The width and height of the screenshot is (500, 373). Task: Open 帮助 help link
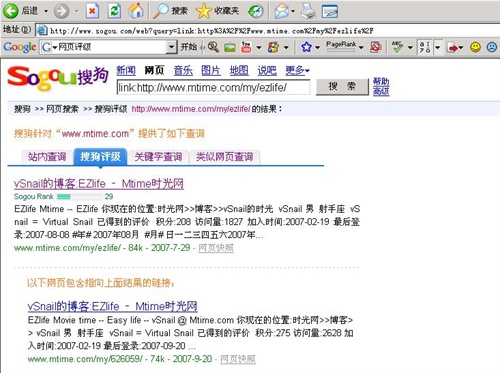click(x=381, y=82)
